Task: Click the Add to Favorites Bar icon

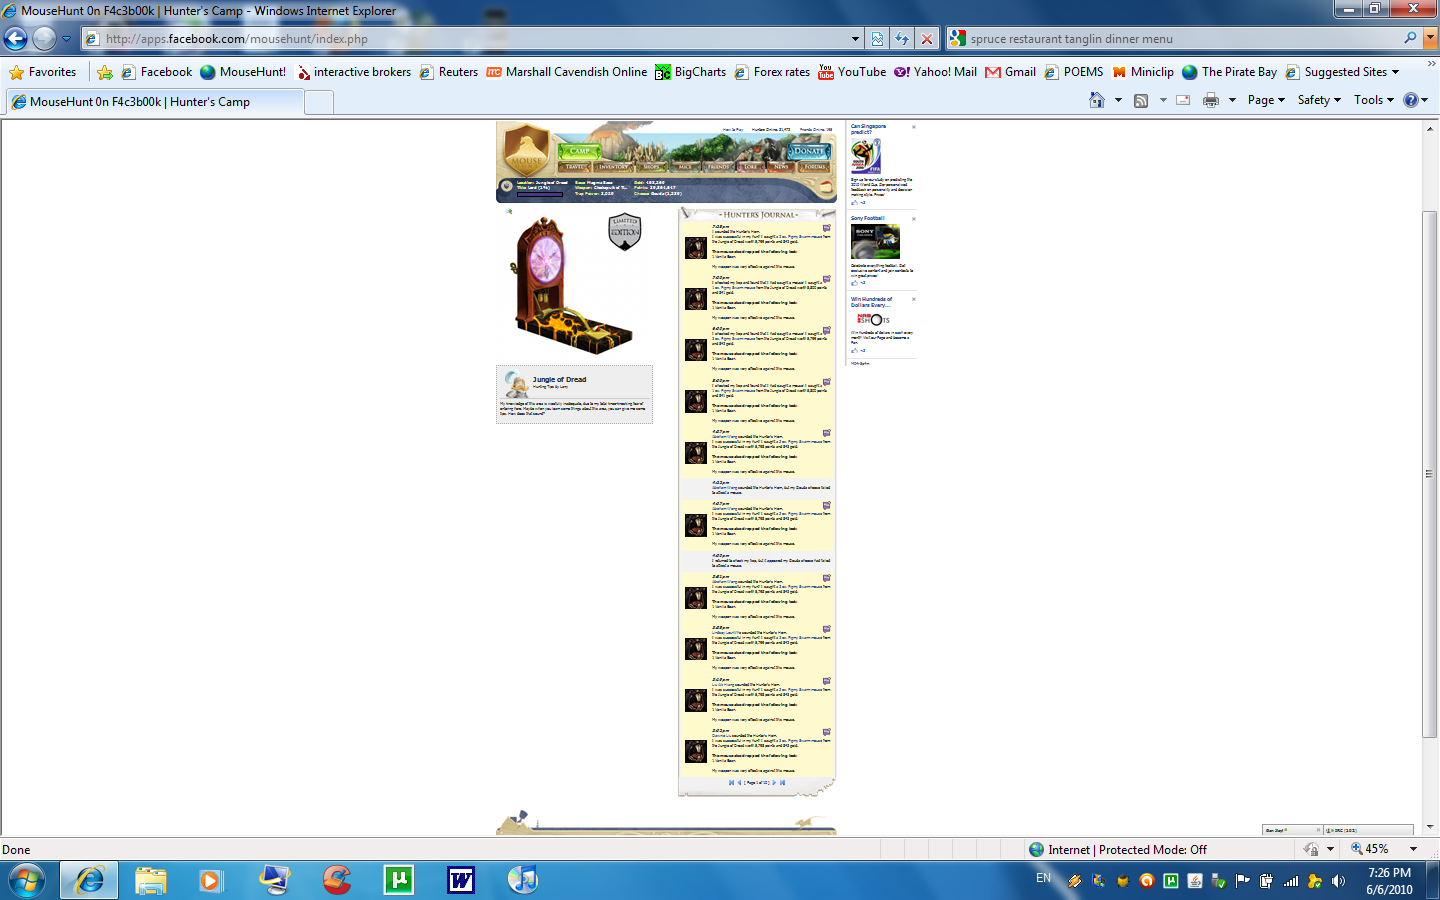Action: (105, 72)
